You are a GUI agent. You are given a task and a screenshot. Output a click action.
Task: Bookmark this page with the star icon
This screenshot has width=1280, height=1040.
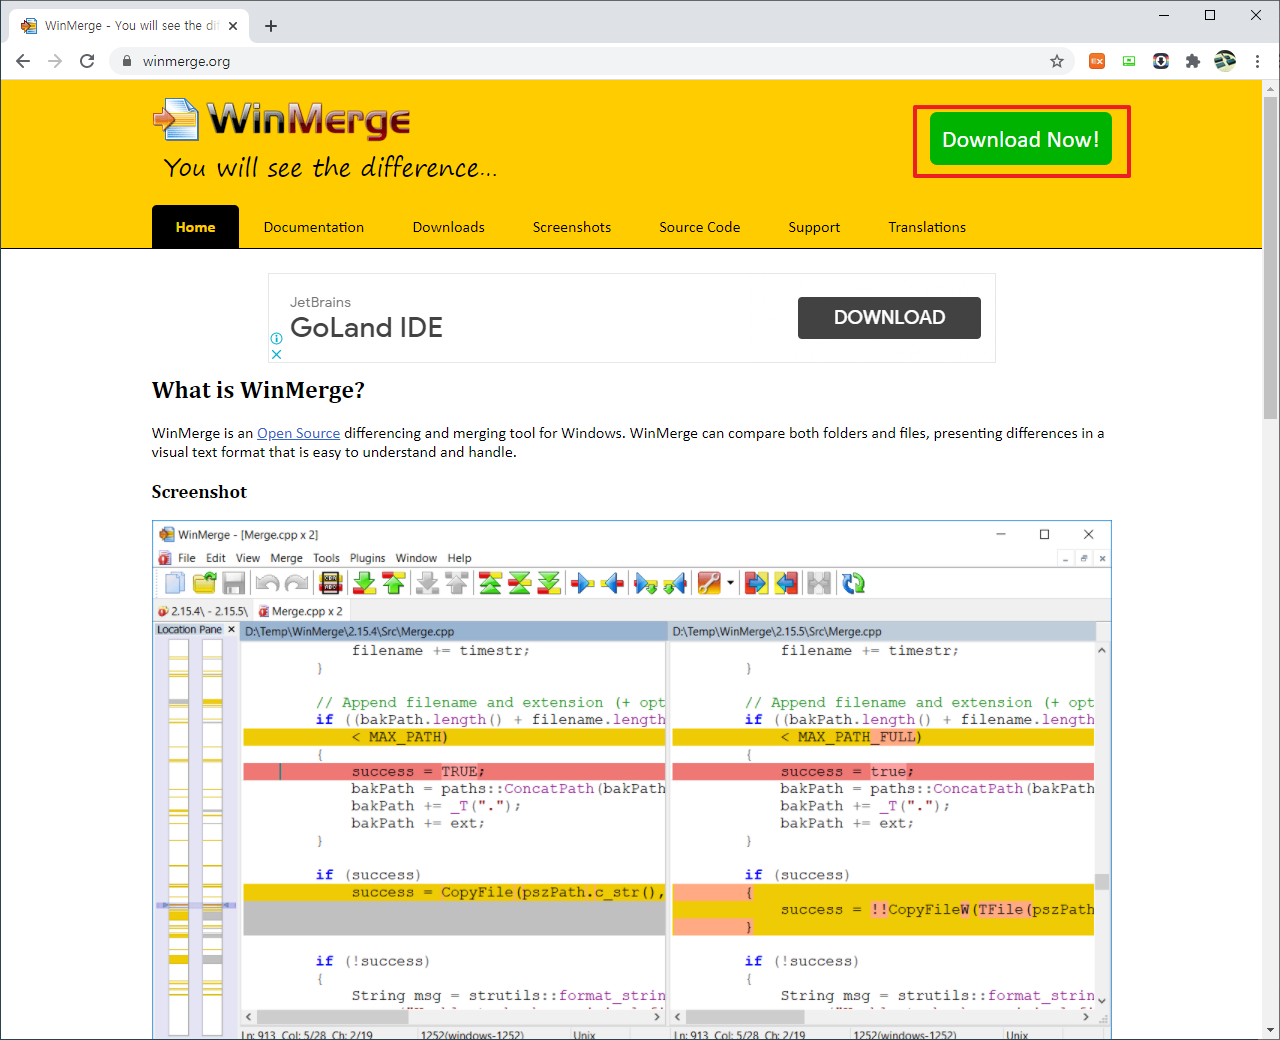[x=1057, y=61]
